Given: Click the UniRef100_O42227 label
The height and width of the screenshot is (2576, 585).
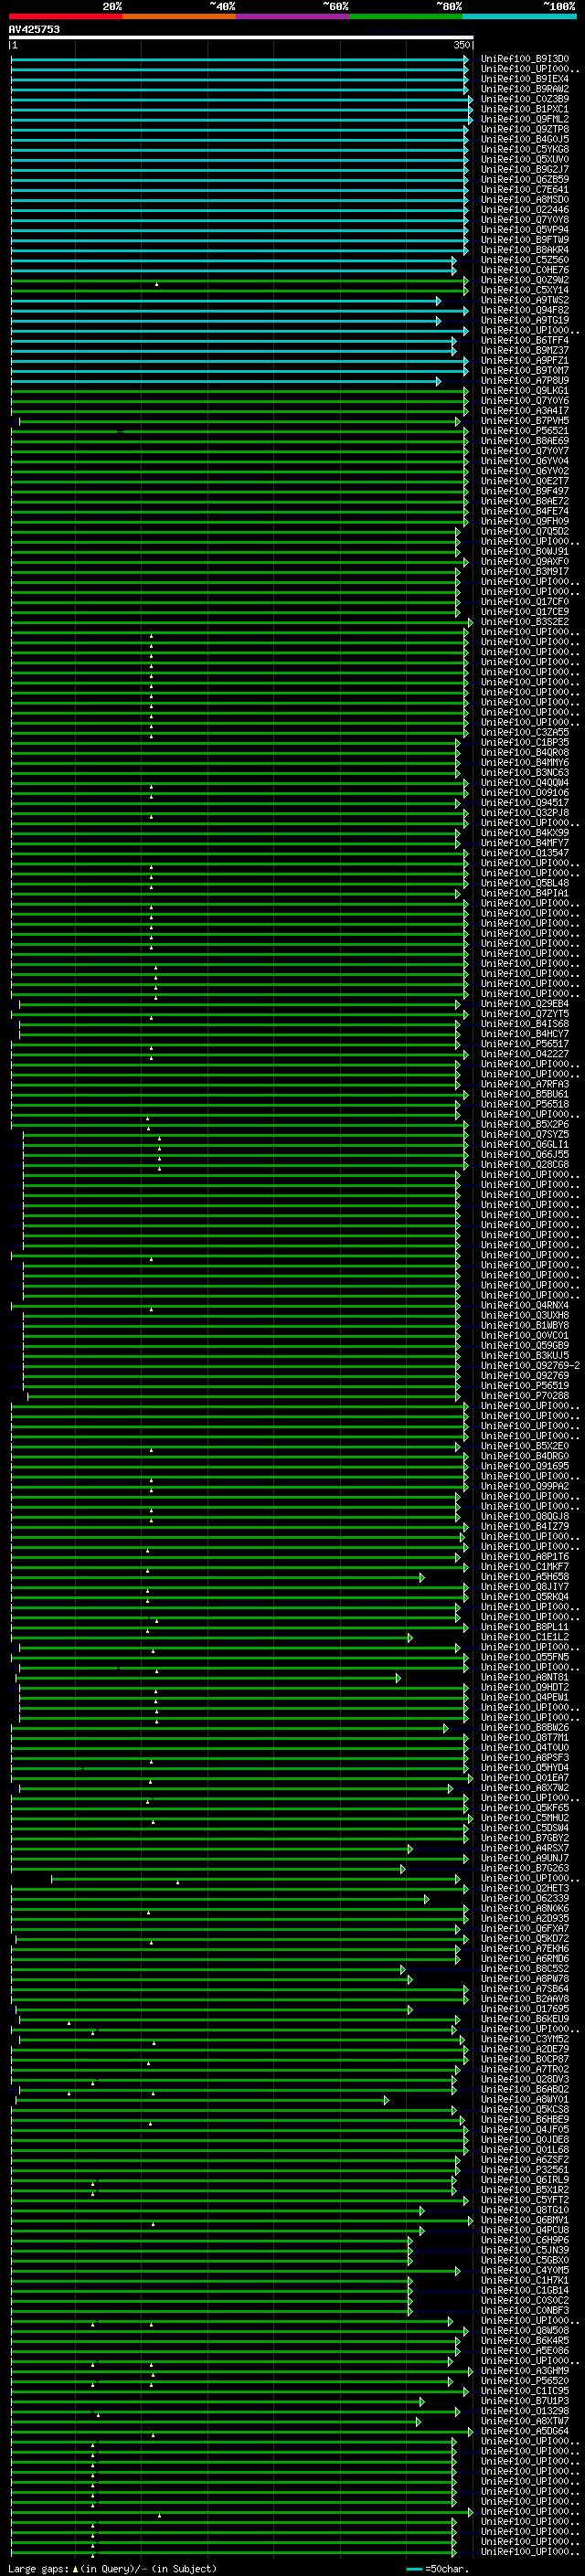Looking at the screenshot, I should [524, 1054].
